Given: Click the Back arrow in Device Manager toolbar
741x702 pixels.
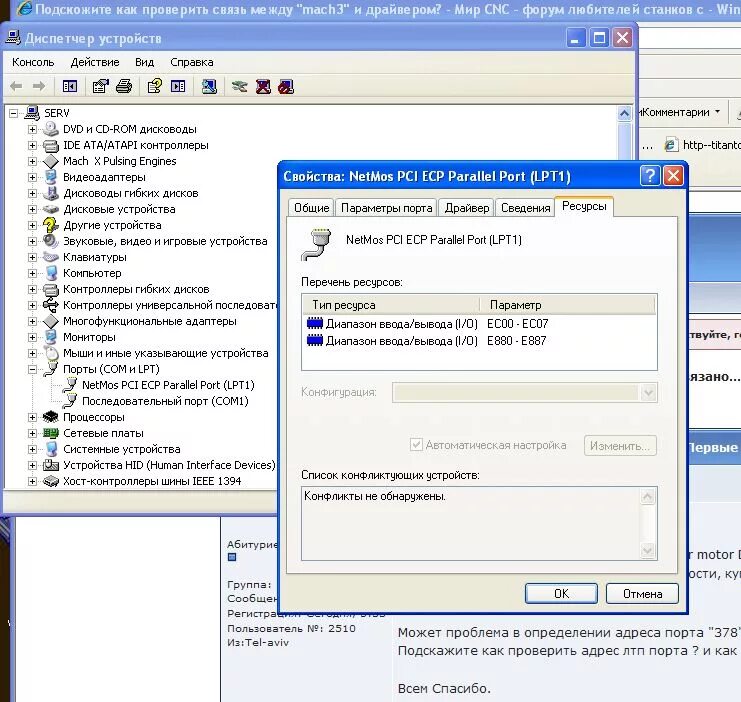Looking at the screenshot, I should point(17,87).
